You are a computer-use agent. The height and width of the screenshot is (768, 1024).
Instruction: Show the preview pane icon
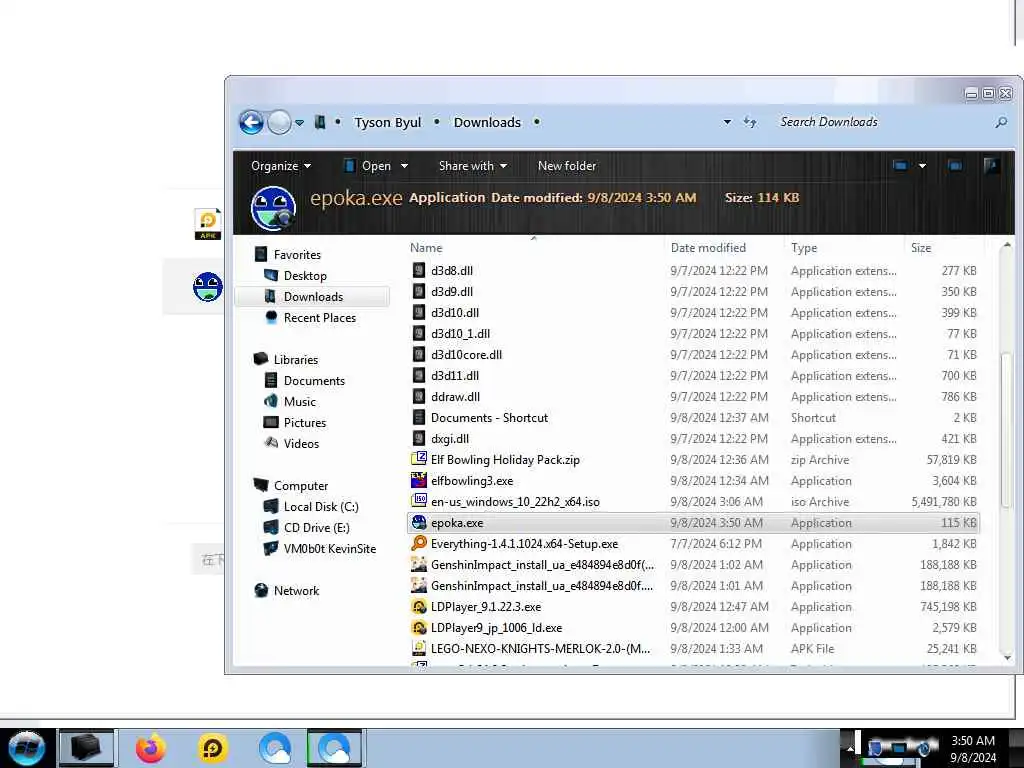tap(955, 166)
